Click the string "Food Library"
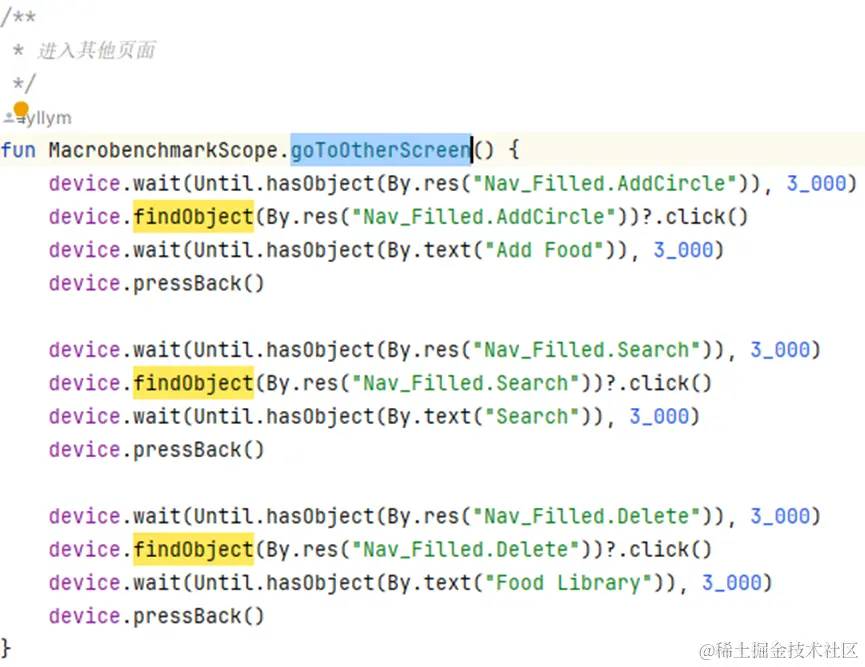This screenshot has height=667, width=865. [x=568, y=583]
